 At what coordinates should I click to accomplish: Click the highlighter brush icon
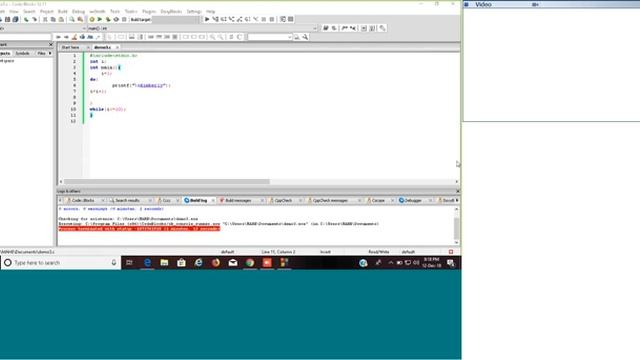click(74, 37)
